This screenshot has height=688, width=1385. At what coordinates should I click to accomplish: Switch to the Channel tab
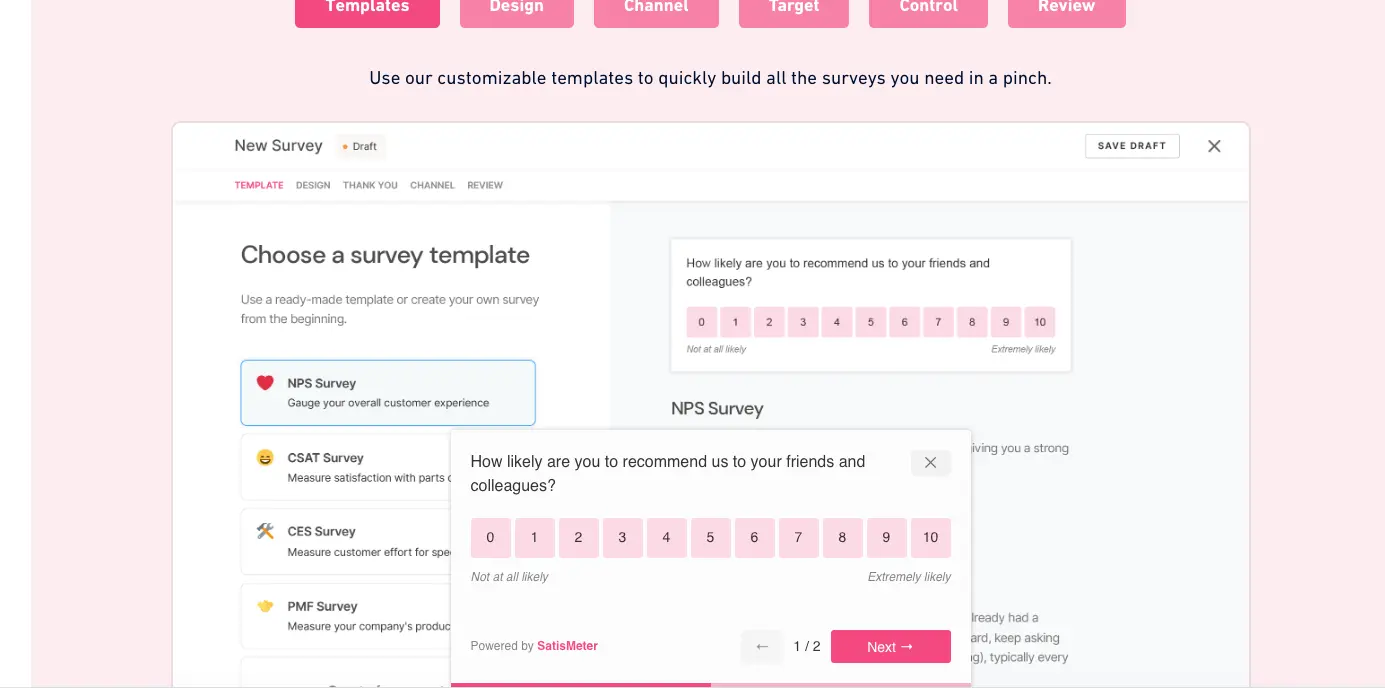(x=656, y=9)
